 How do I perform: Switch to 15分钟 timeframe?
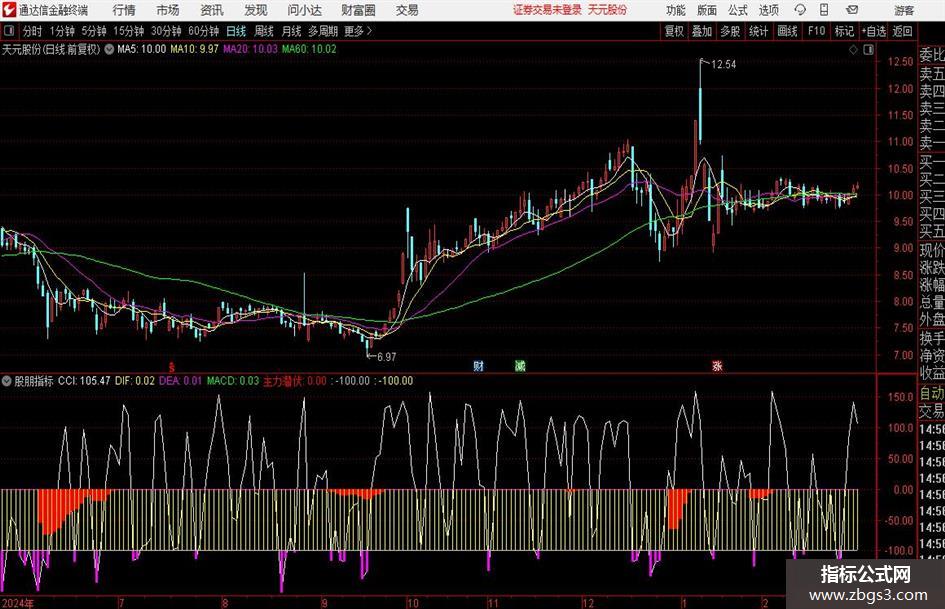click(x=129, y=31)
